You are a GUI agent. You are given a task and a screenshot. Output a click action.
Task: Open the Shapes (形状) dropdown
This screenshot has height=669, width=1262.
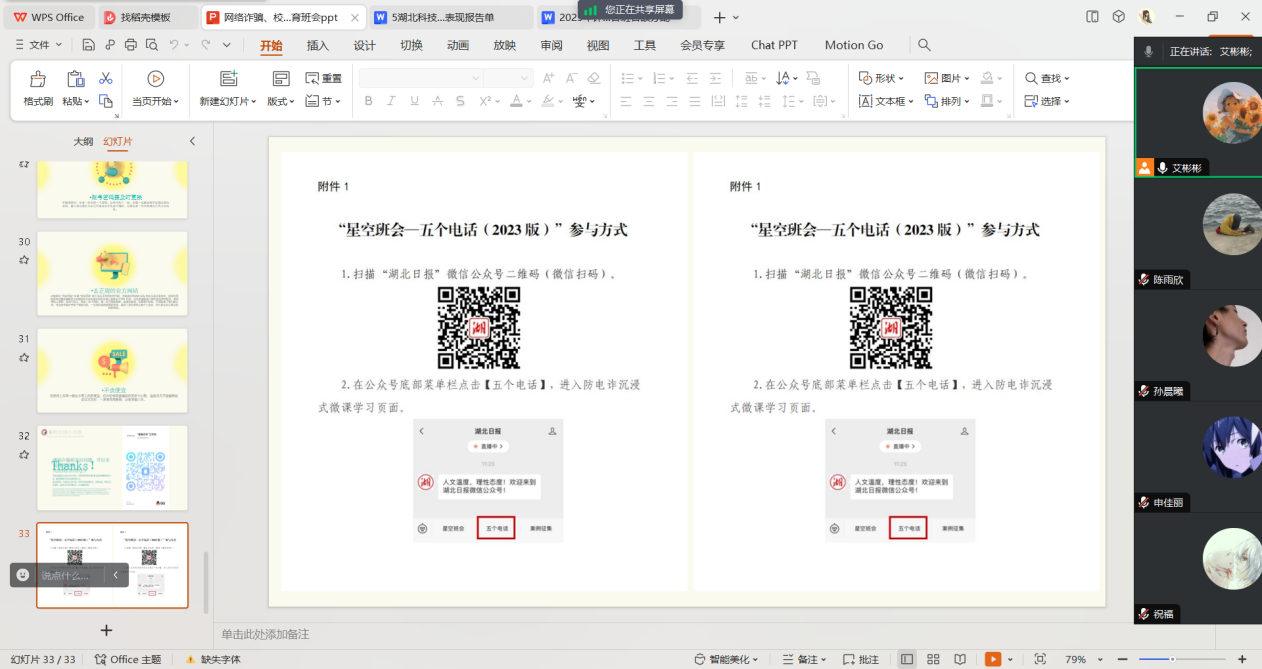point(882,78)
